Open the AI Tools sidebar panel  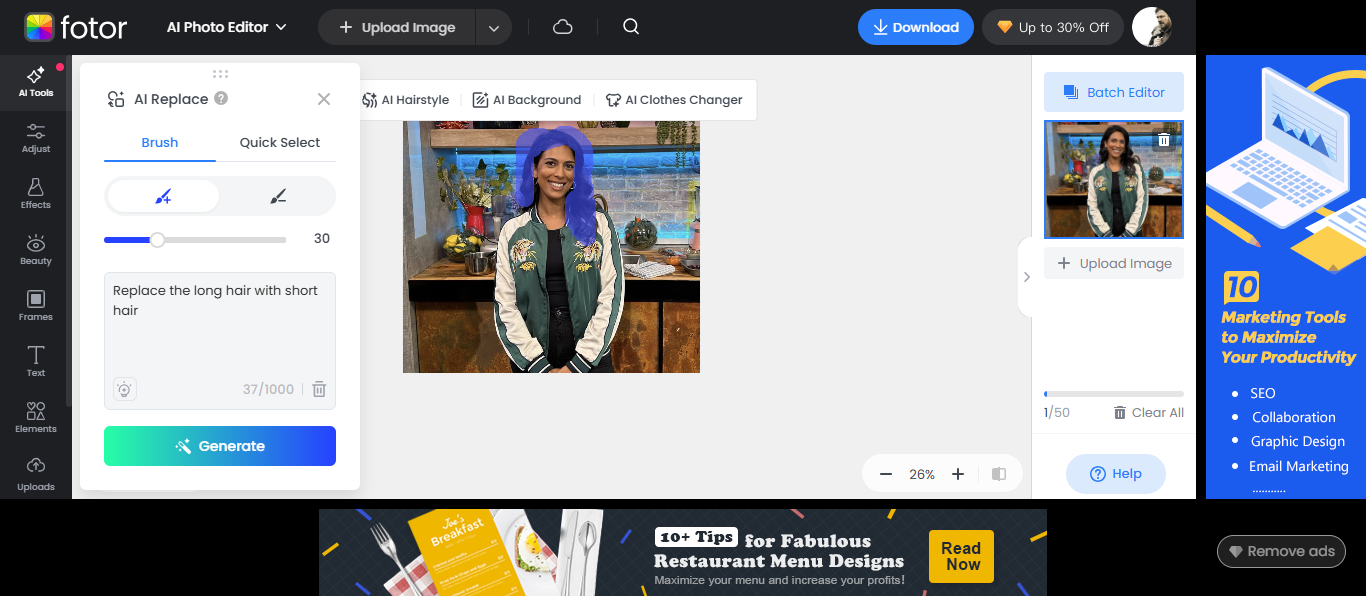tap(35, 82)
